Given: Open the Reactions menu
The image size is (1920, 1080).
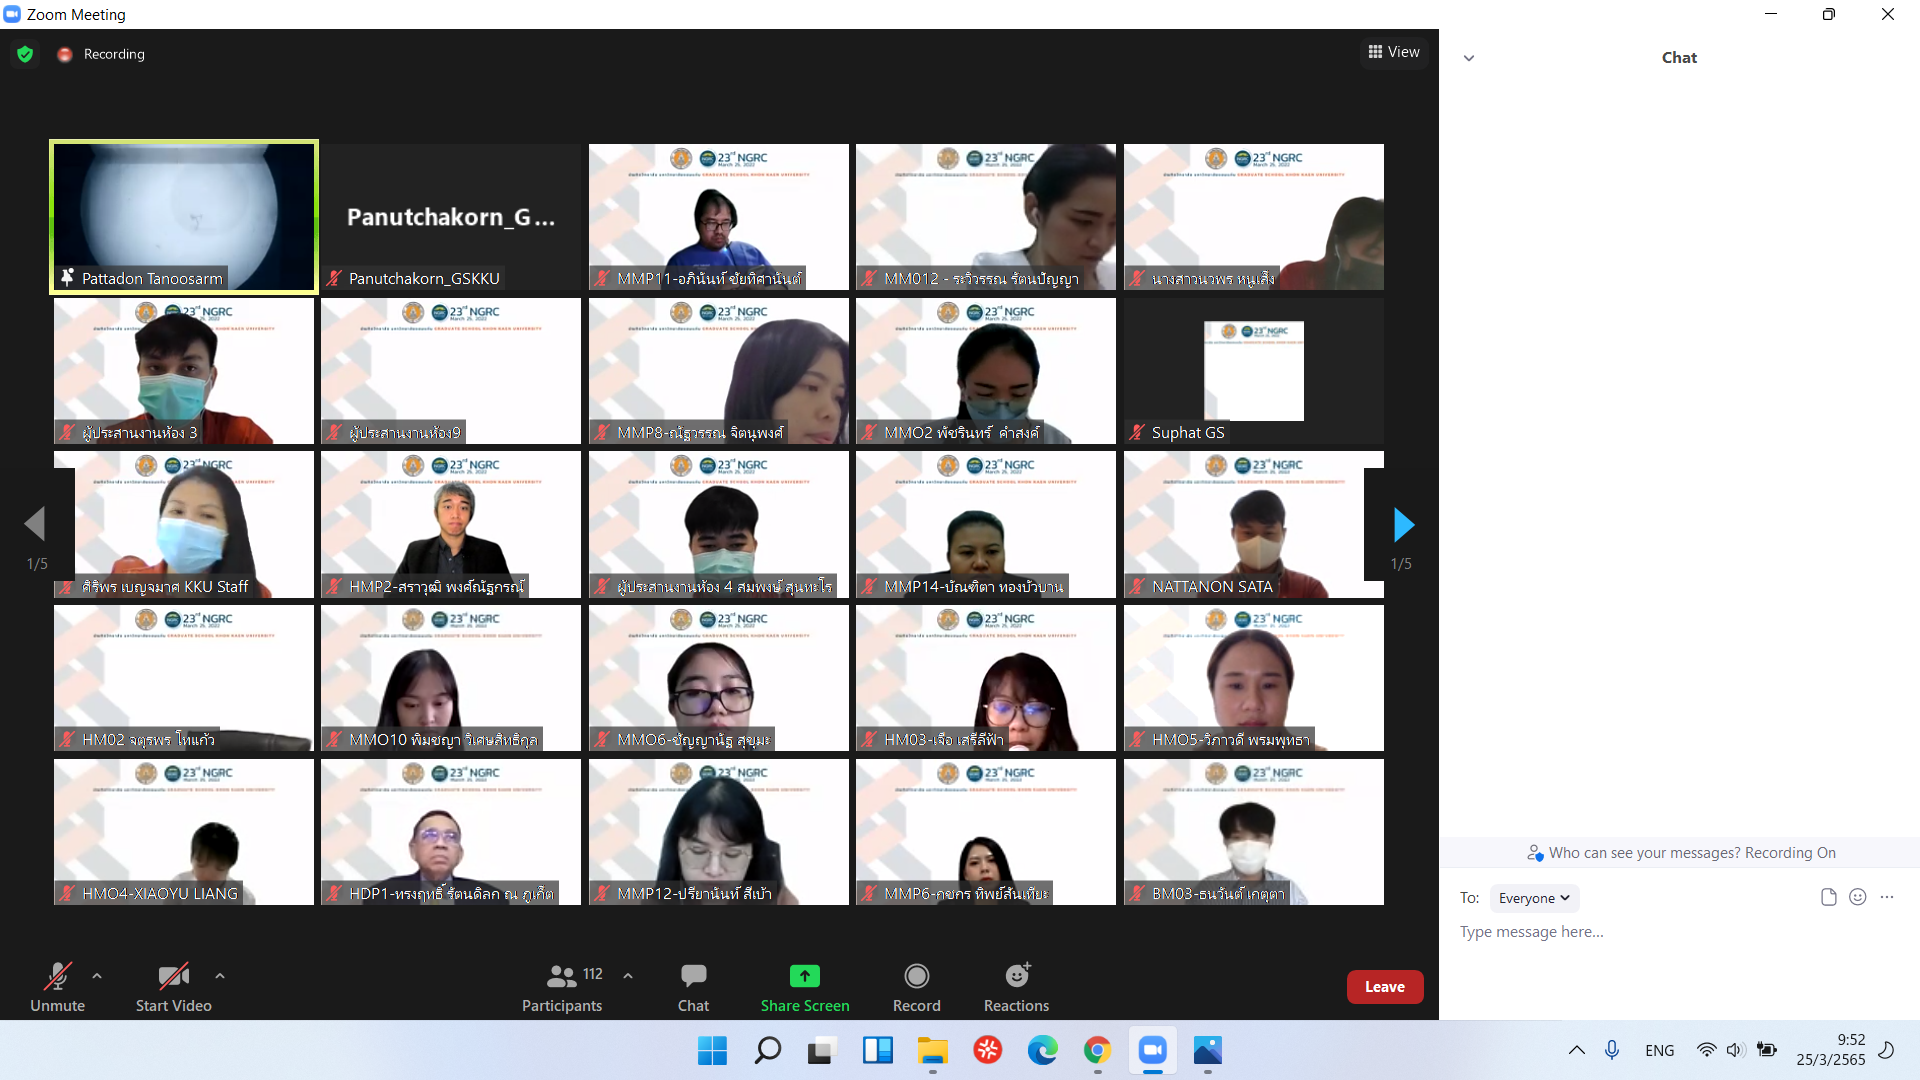Looking at the screenshot, I should pyautogui.click(x=1016, y=976).
